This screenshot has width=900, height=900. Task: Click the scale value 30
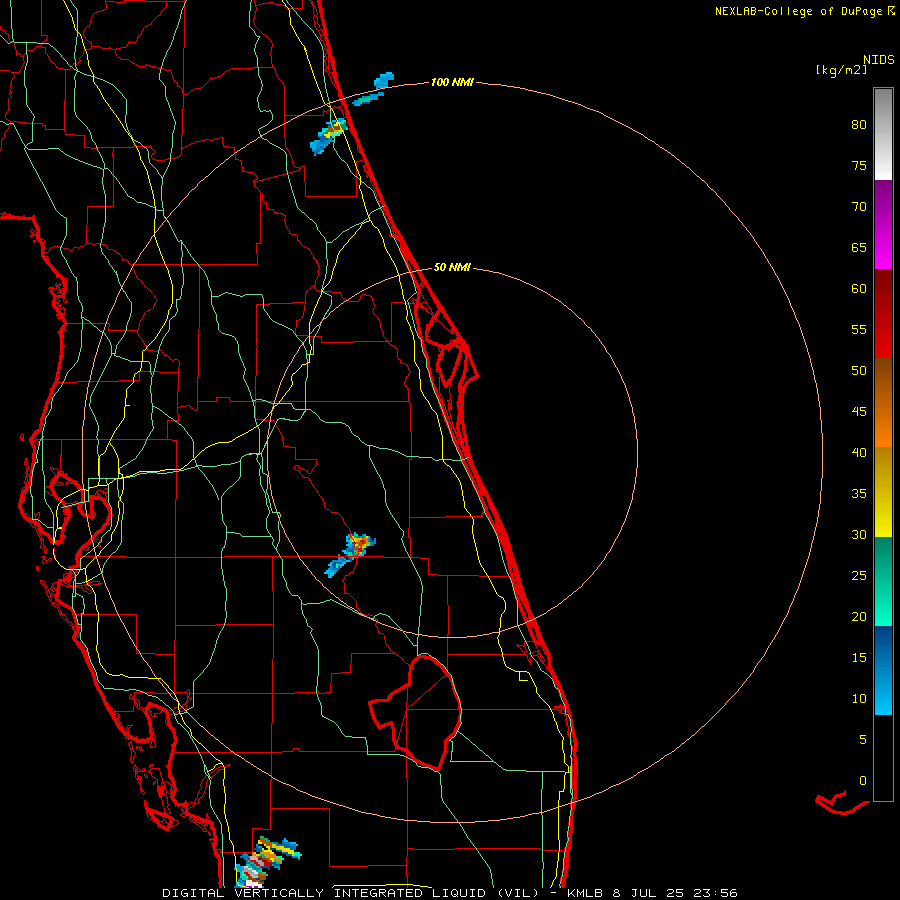(859, 534)
